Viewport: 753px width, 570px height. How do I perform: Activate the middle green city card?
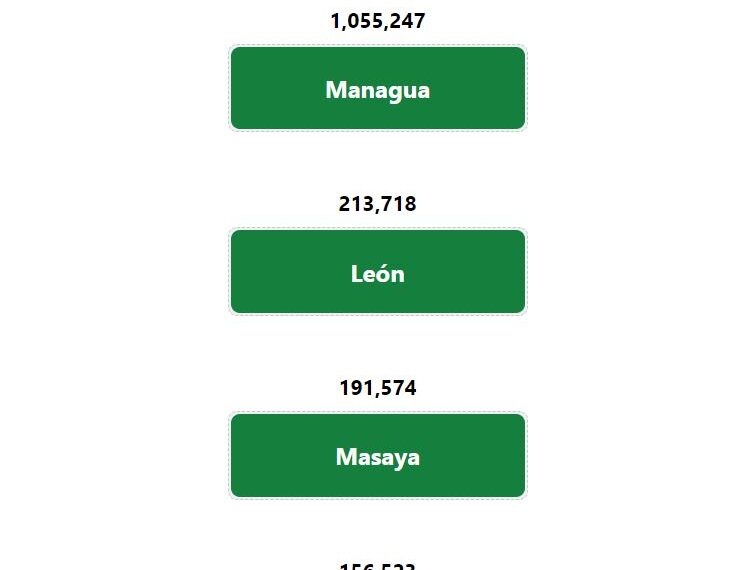pos(378,272)
